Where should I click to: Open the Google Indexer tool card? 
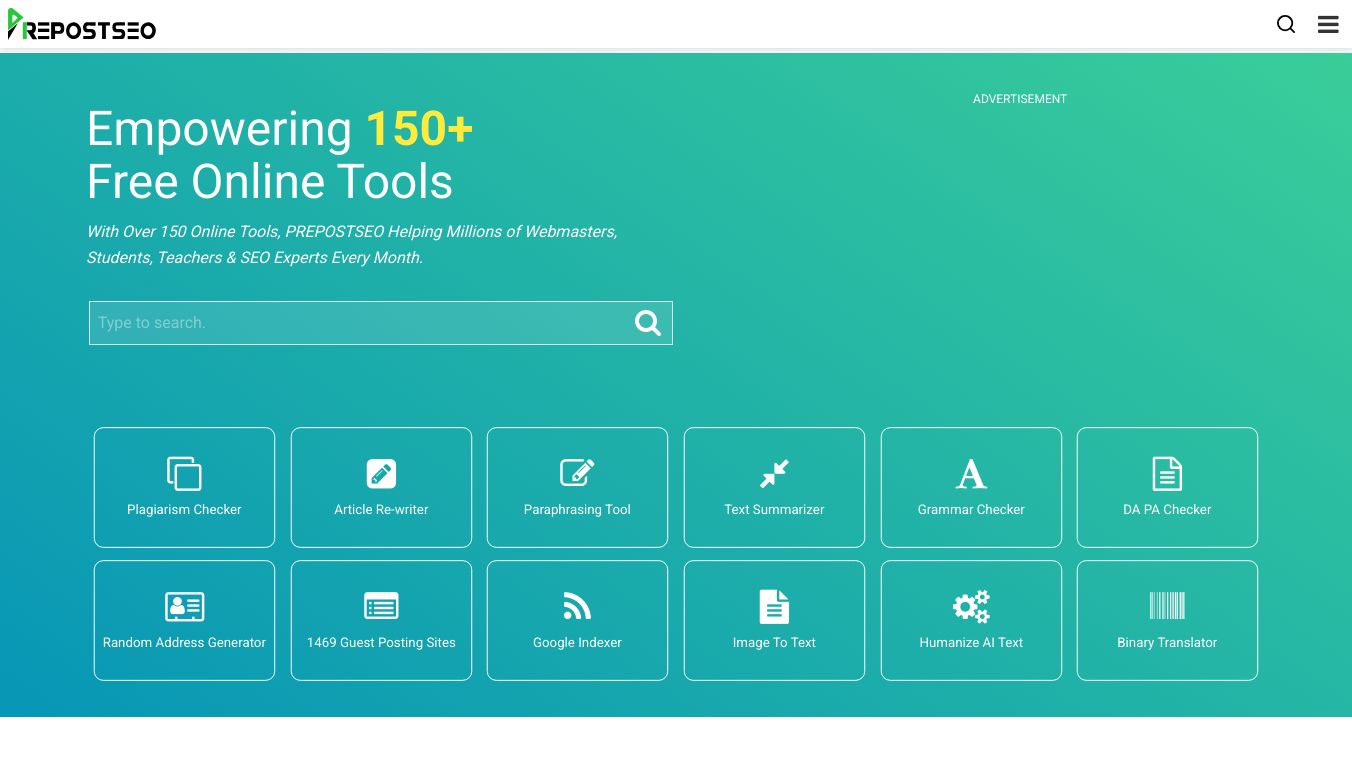[x=577, y=620]
